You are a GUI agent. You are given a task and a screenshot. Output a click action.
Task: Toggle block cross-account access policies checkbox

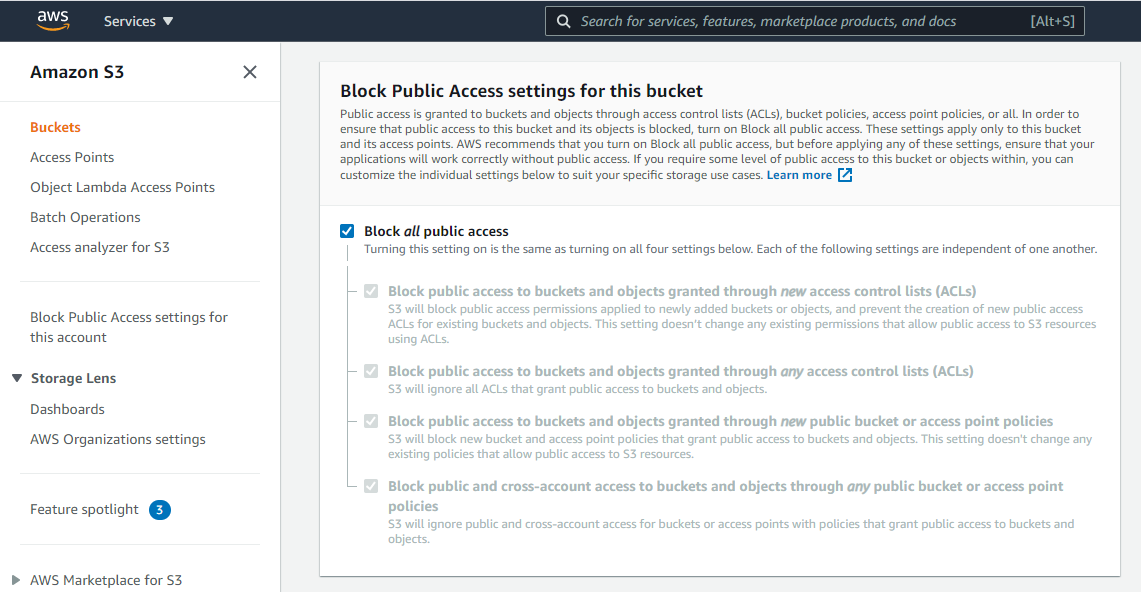371,486
